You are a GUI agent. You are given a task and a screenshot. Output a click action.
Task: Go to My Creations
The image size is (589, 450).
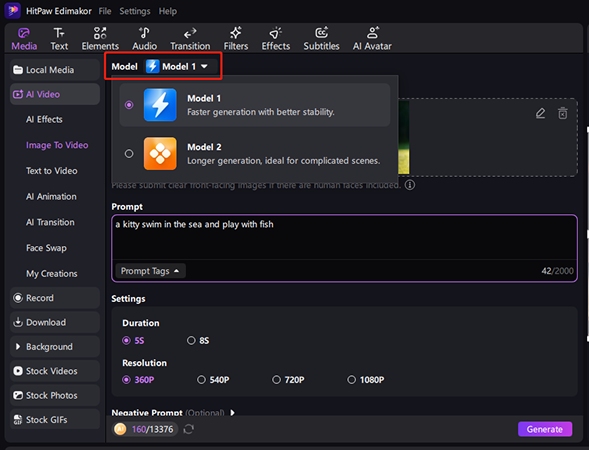51,273
